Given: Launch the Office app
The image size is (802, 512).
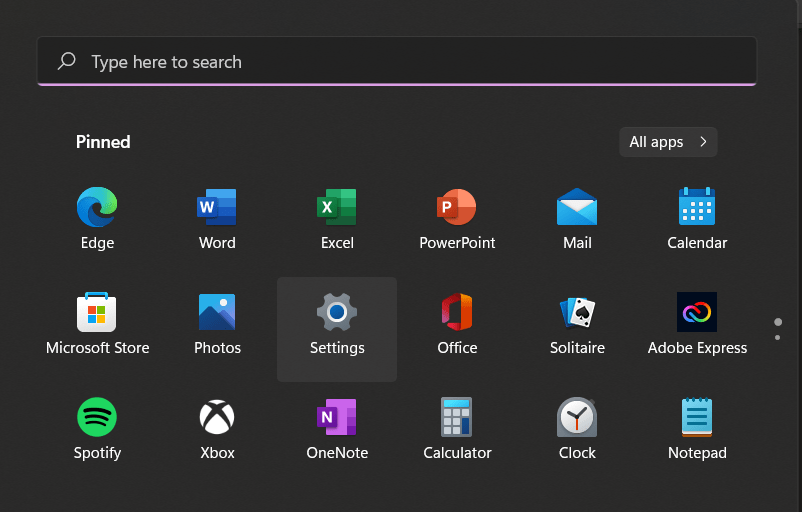Looking at the screenshot, I should tap(457, 313).
